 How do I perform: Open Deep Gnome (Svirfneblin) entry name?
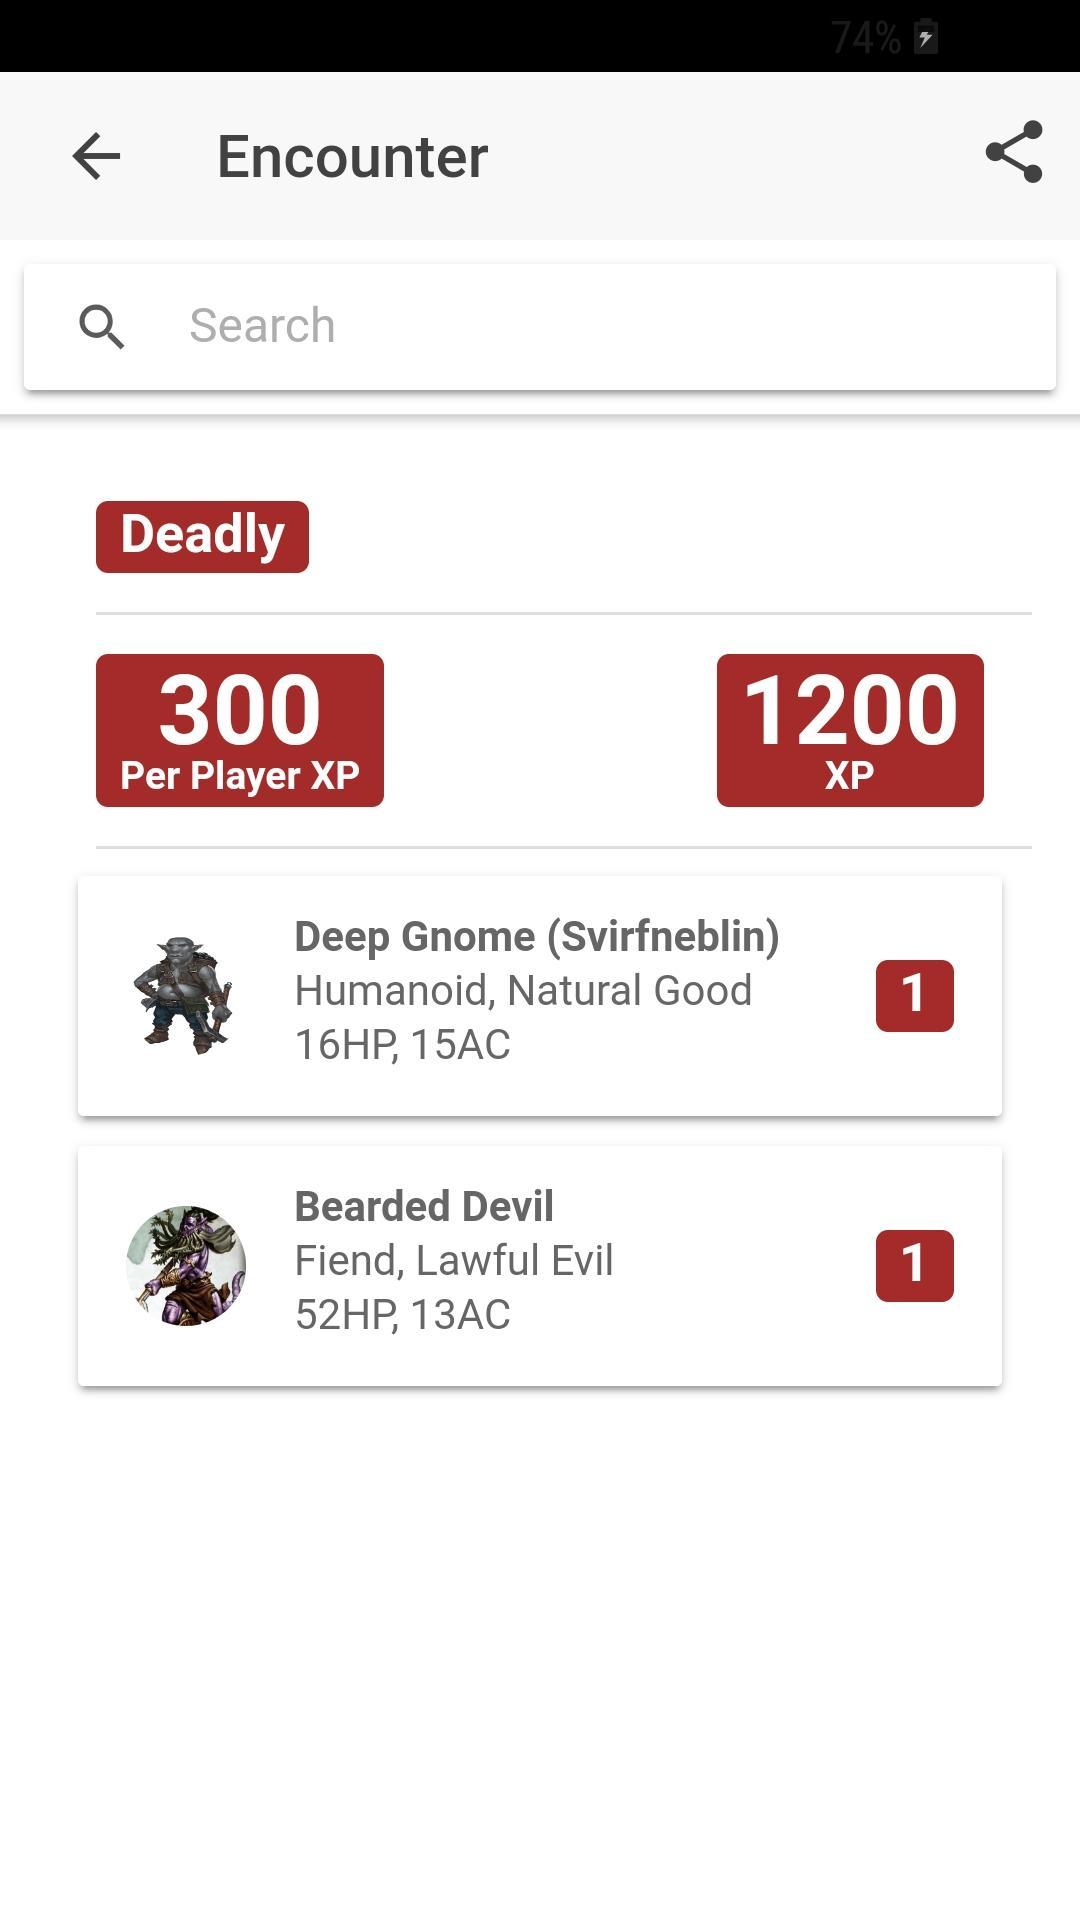point(537,937)
